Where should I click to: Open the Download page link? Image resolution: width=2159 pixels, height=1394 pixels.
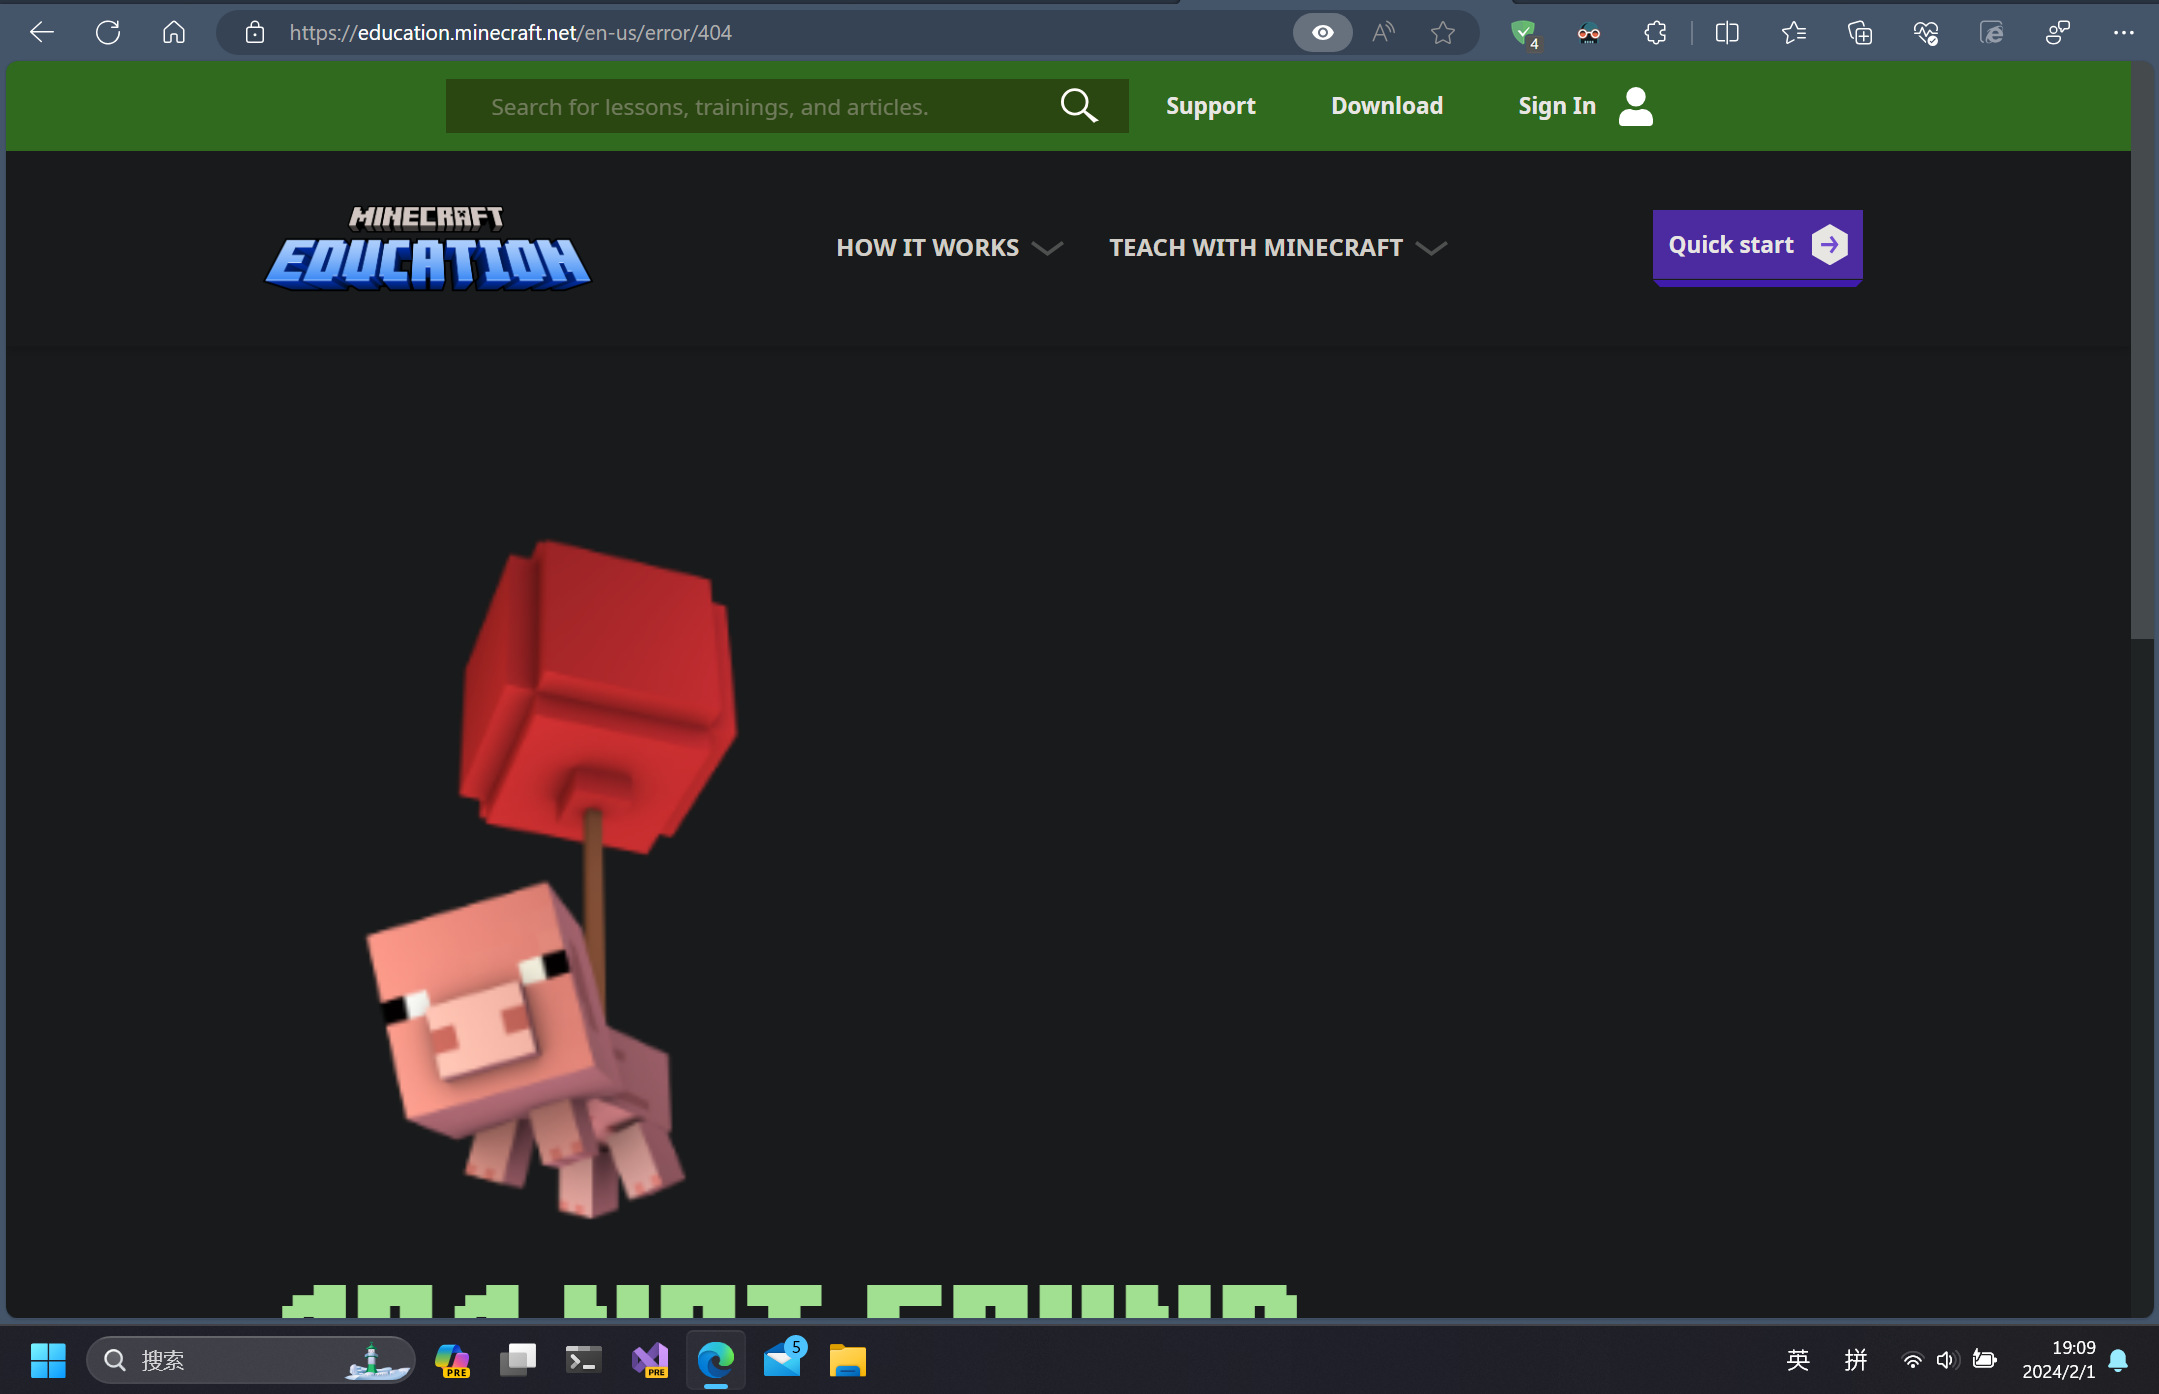[1386, 106]
